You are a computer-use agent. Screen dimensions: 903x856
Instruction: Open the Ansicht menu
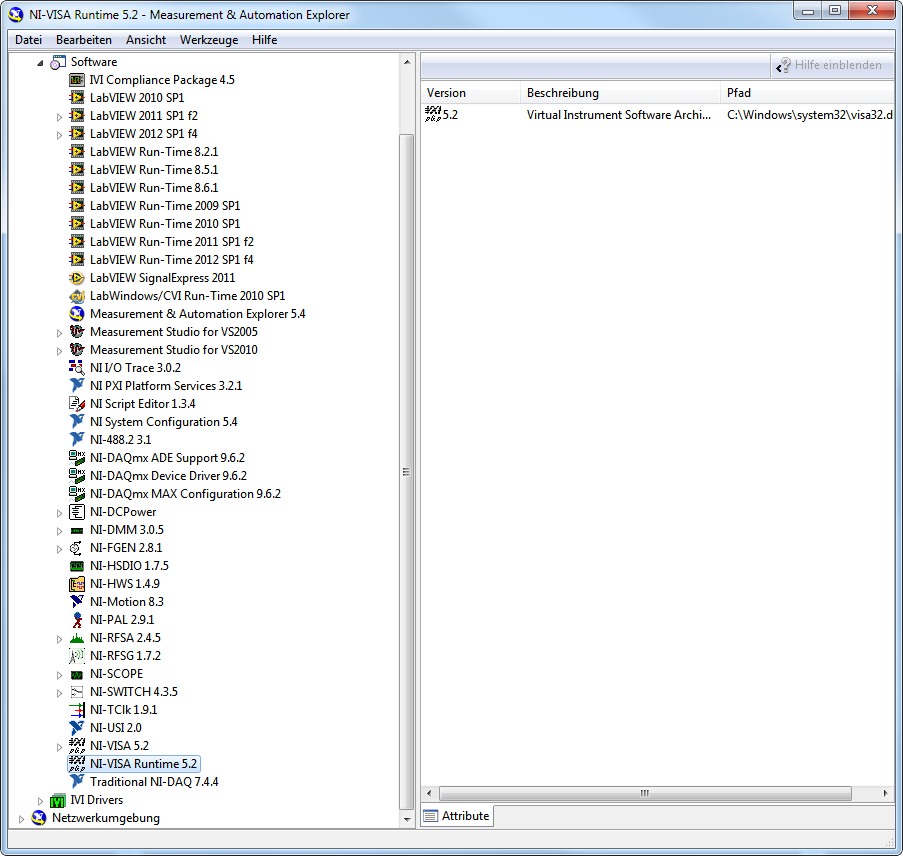tap(146, 40)
